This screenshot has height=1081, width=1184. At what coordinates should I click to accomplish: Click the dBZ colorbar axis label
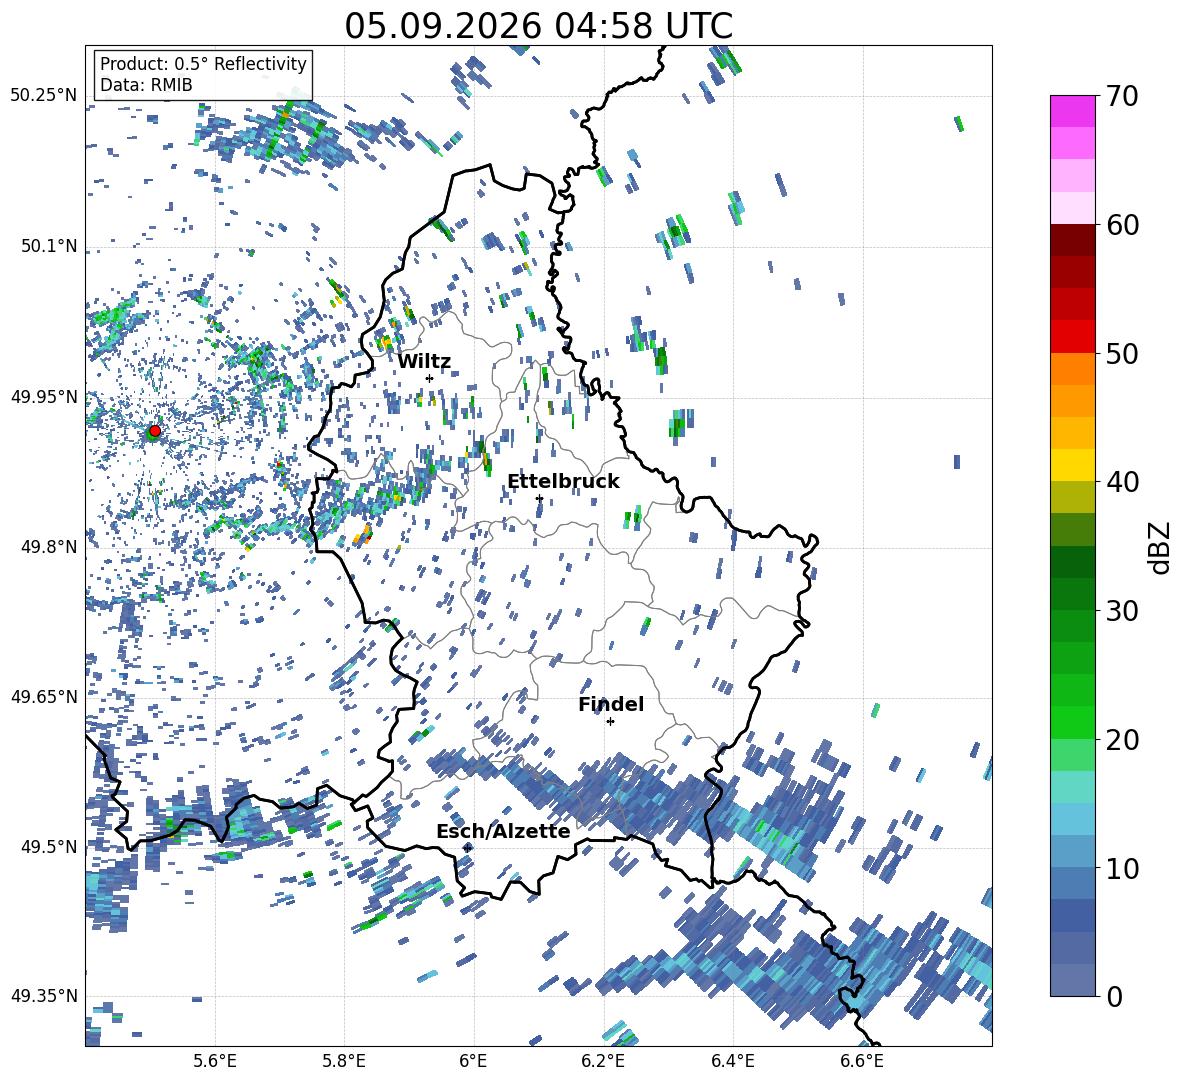point(1161,547)
